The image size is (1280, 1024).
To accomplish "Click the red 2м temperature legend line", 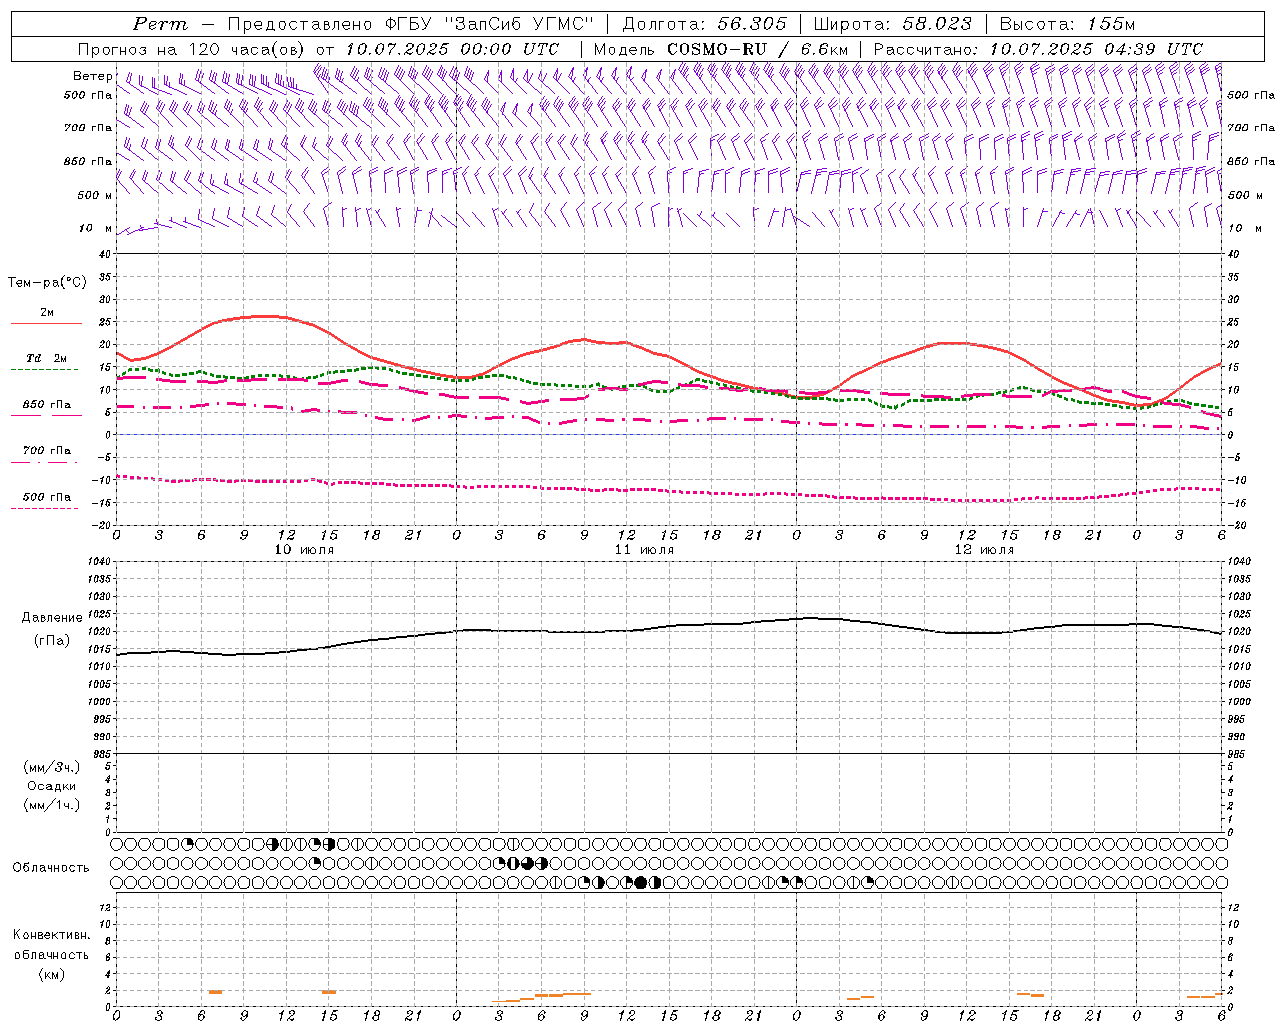I will click(x=46, y=323).
